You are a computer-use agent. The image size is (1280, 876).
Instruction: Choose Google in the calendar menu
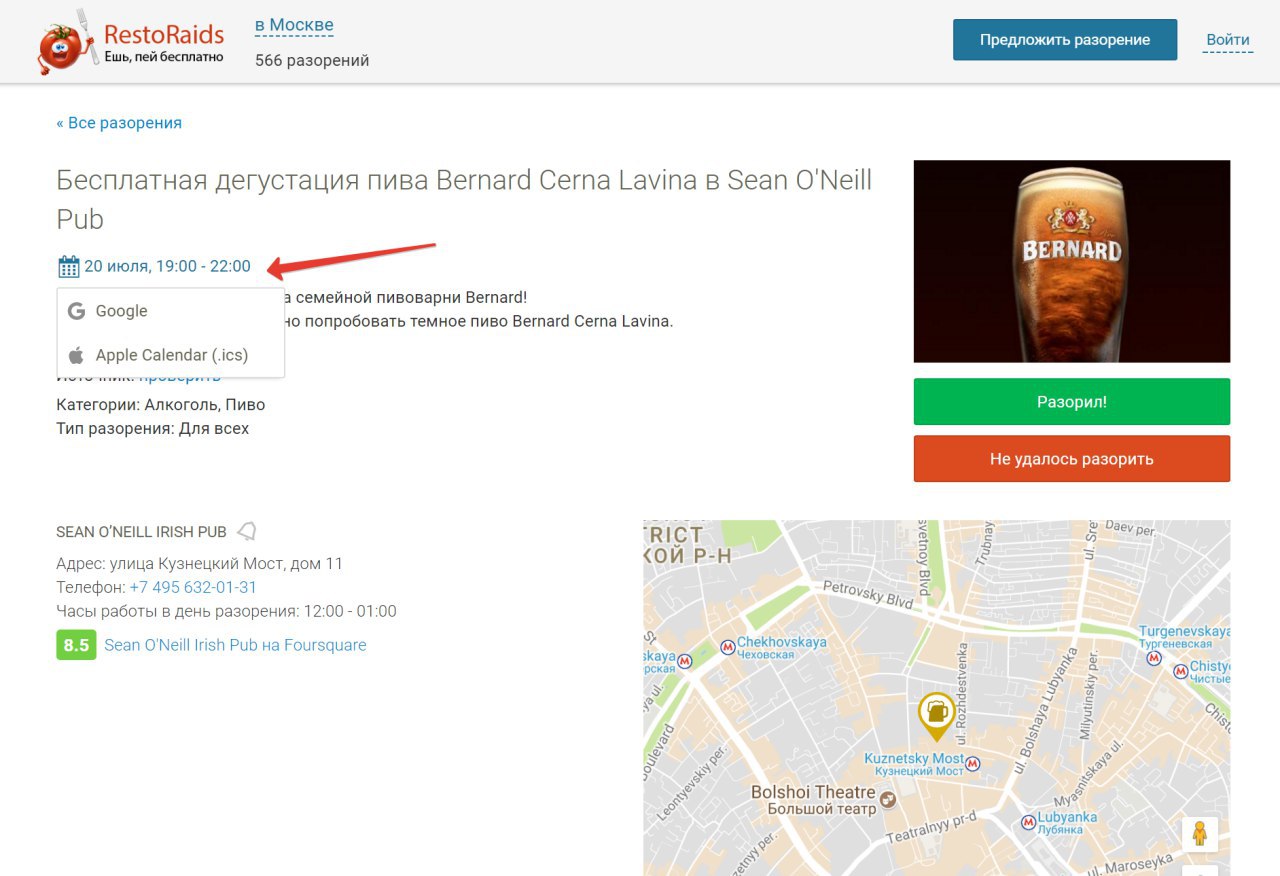(x=171, y=311)
